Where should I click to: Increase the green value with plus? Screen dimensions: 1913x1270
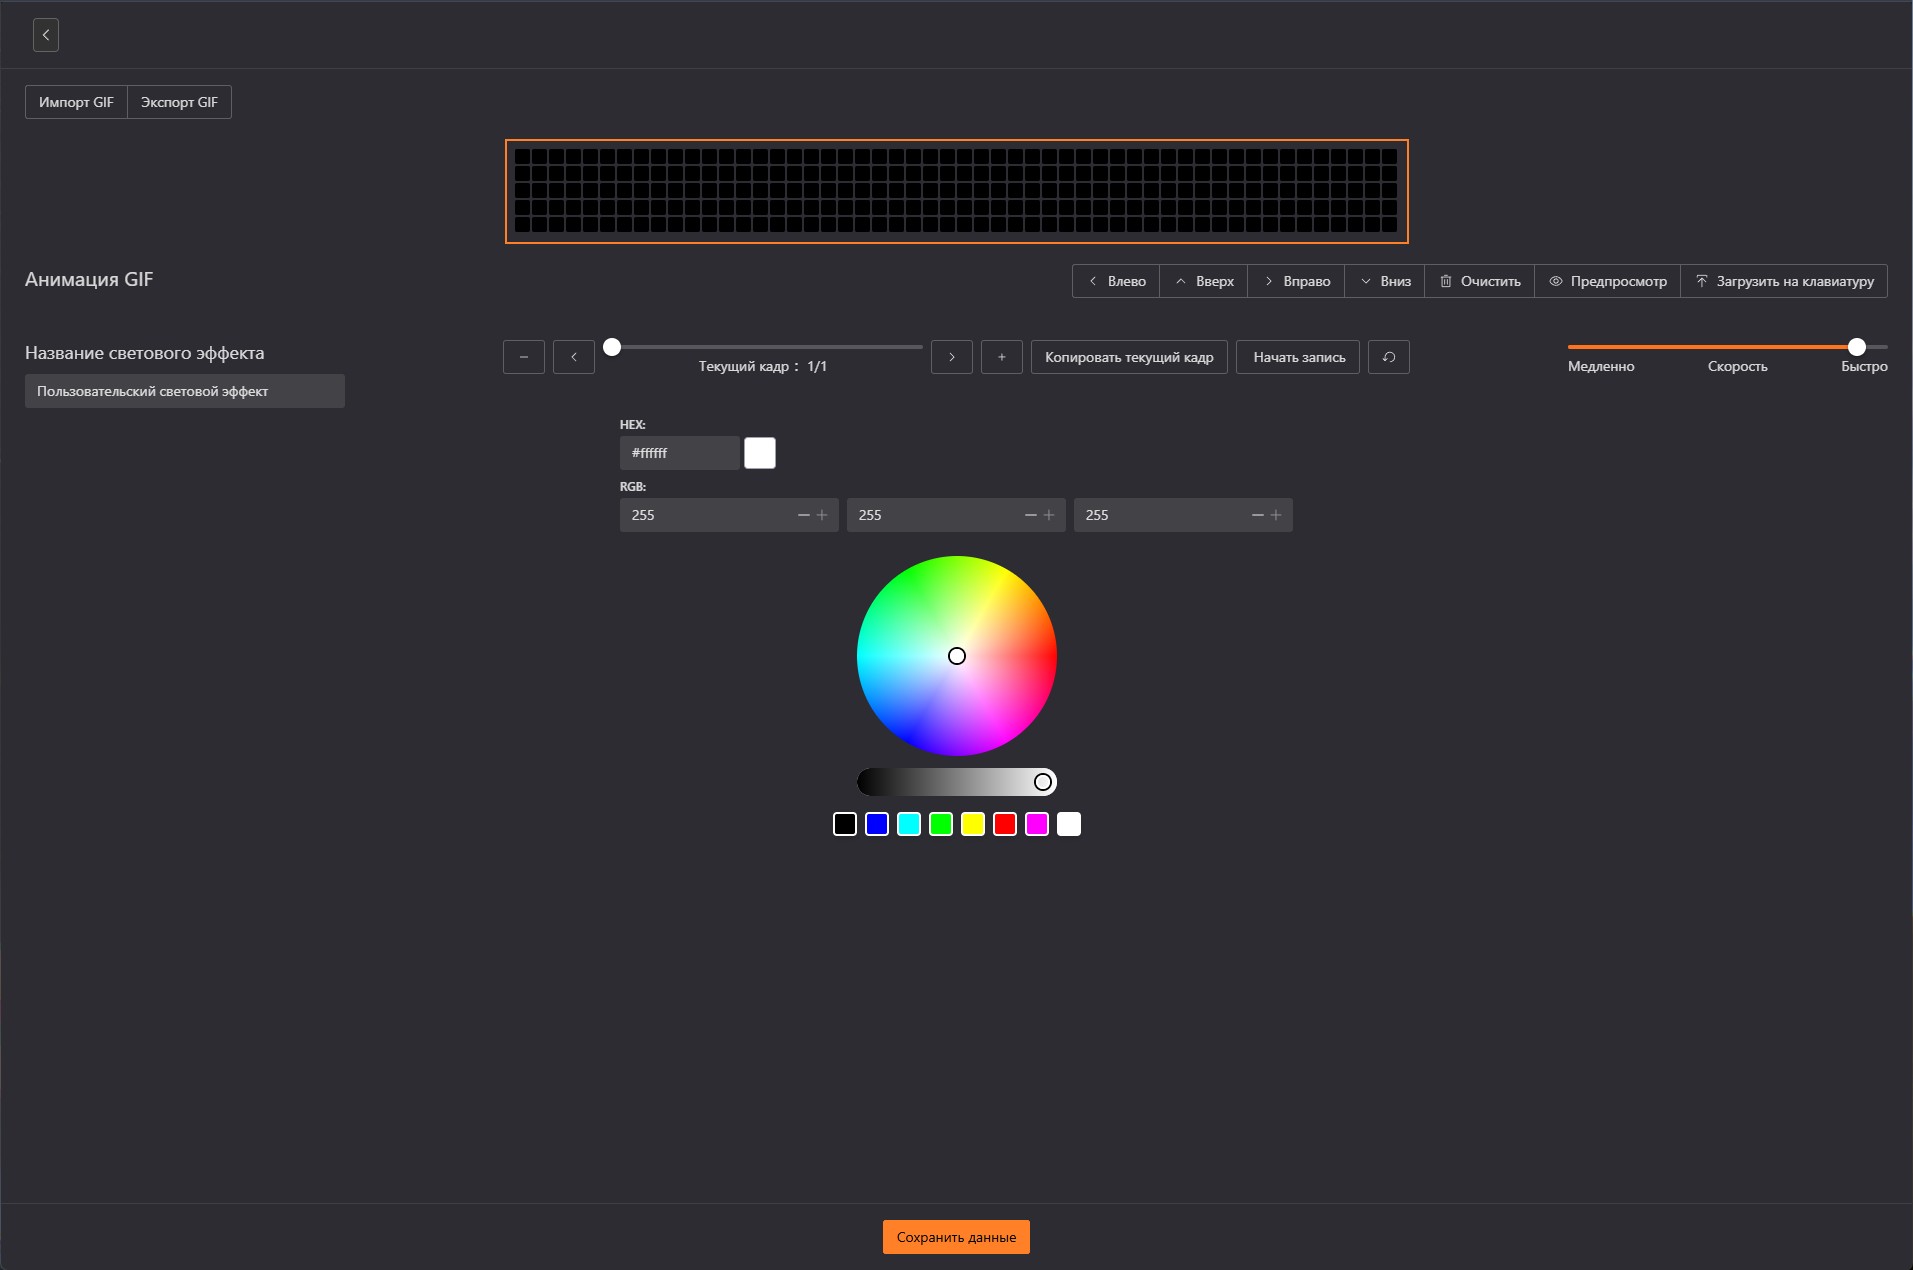[1049, 515]
